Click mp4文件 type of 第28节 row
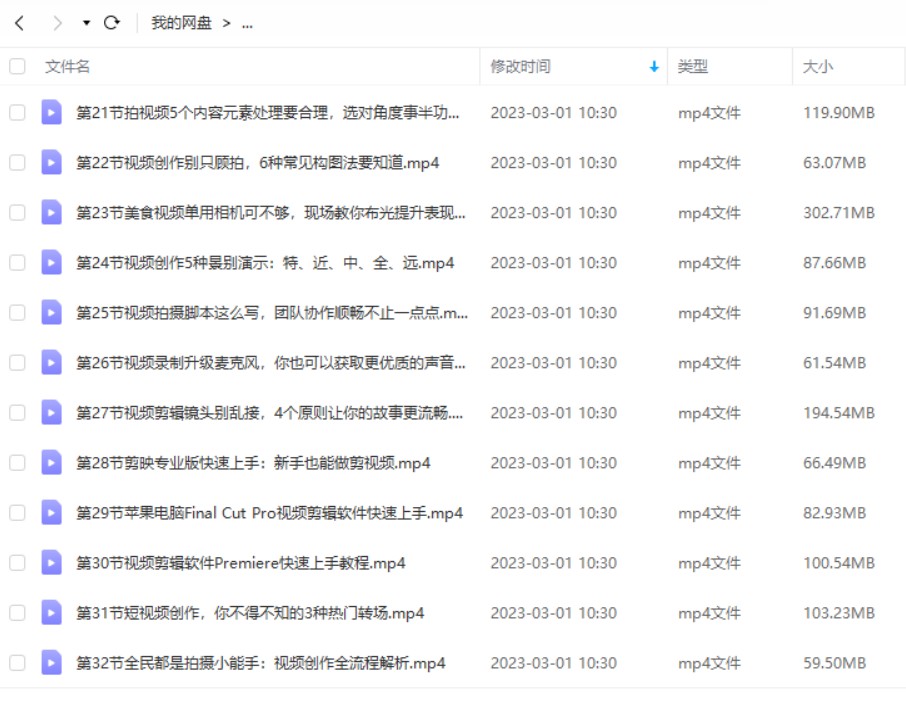 coord(709,463)
